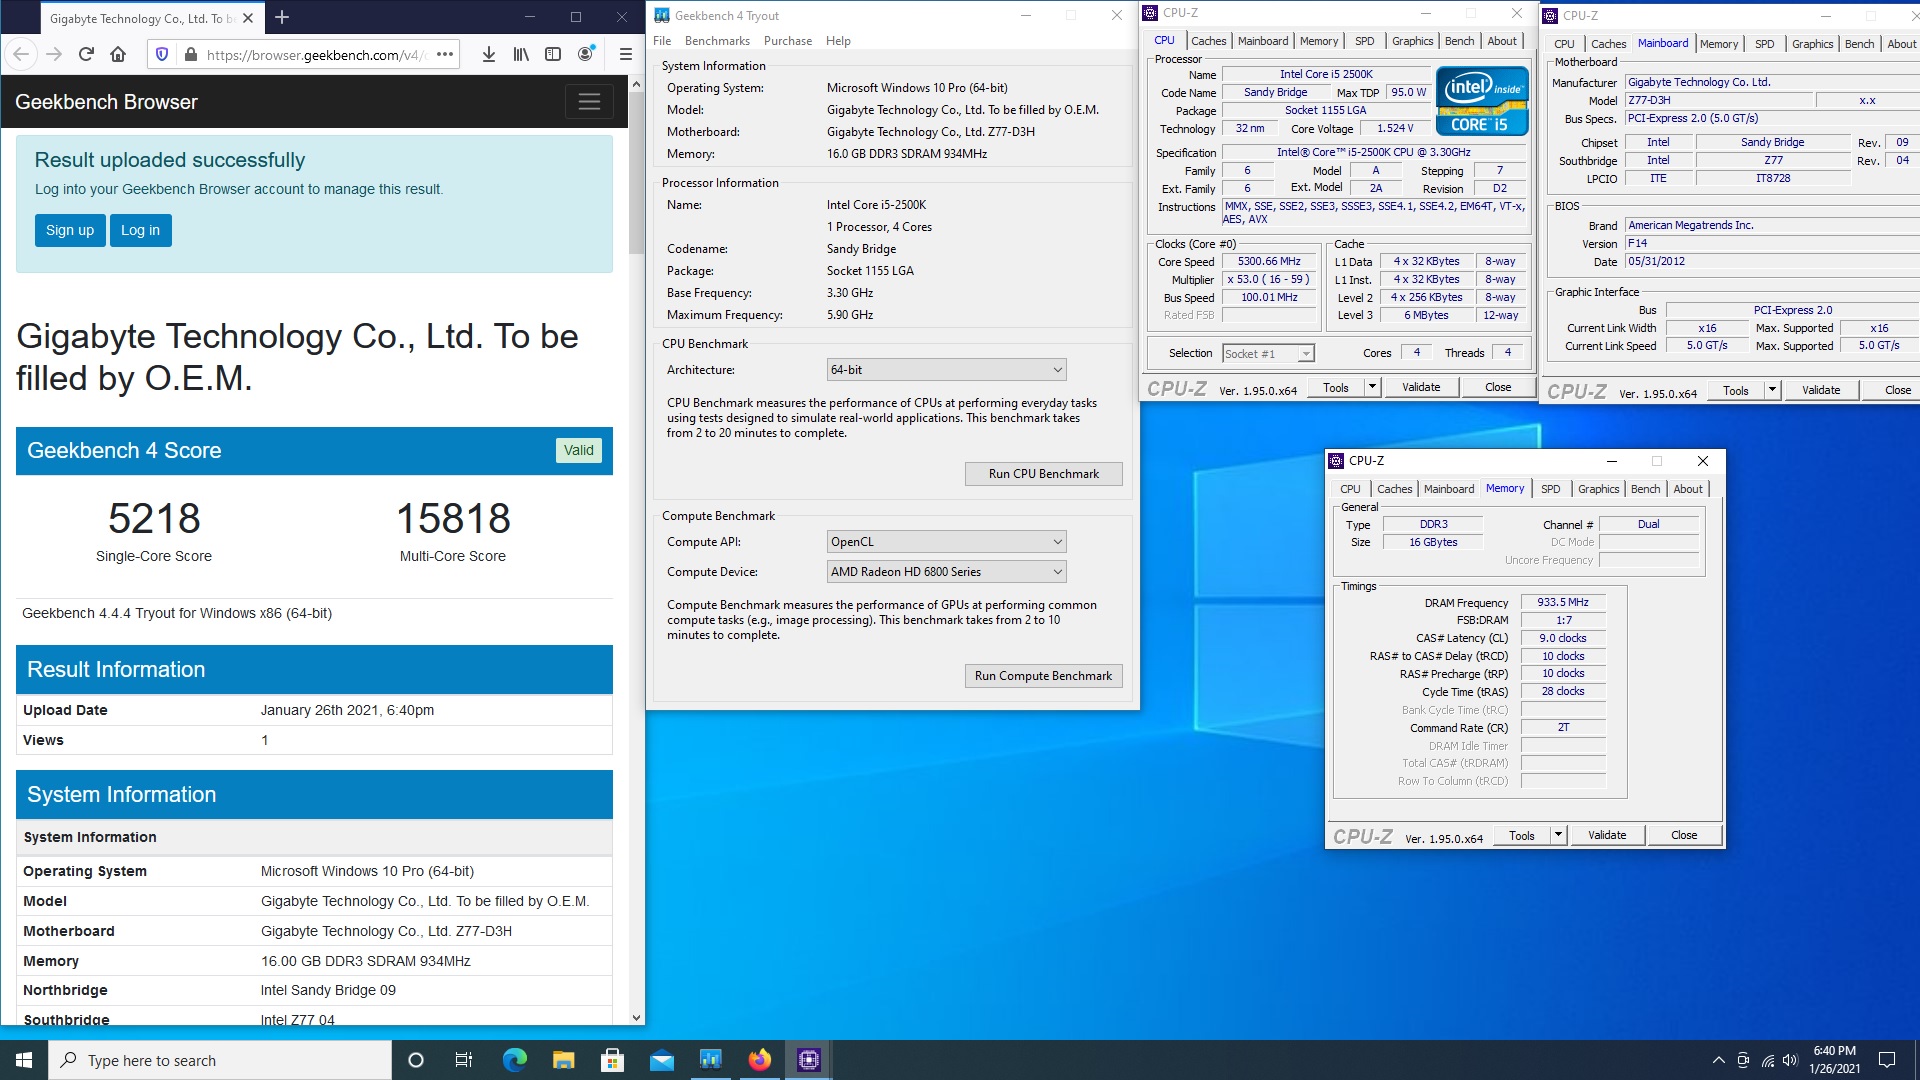Open Socket #1 selection dropdown

1268,353
